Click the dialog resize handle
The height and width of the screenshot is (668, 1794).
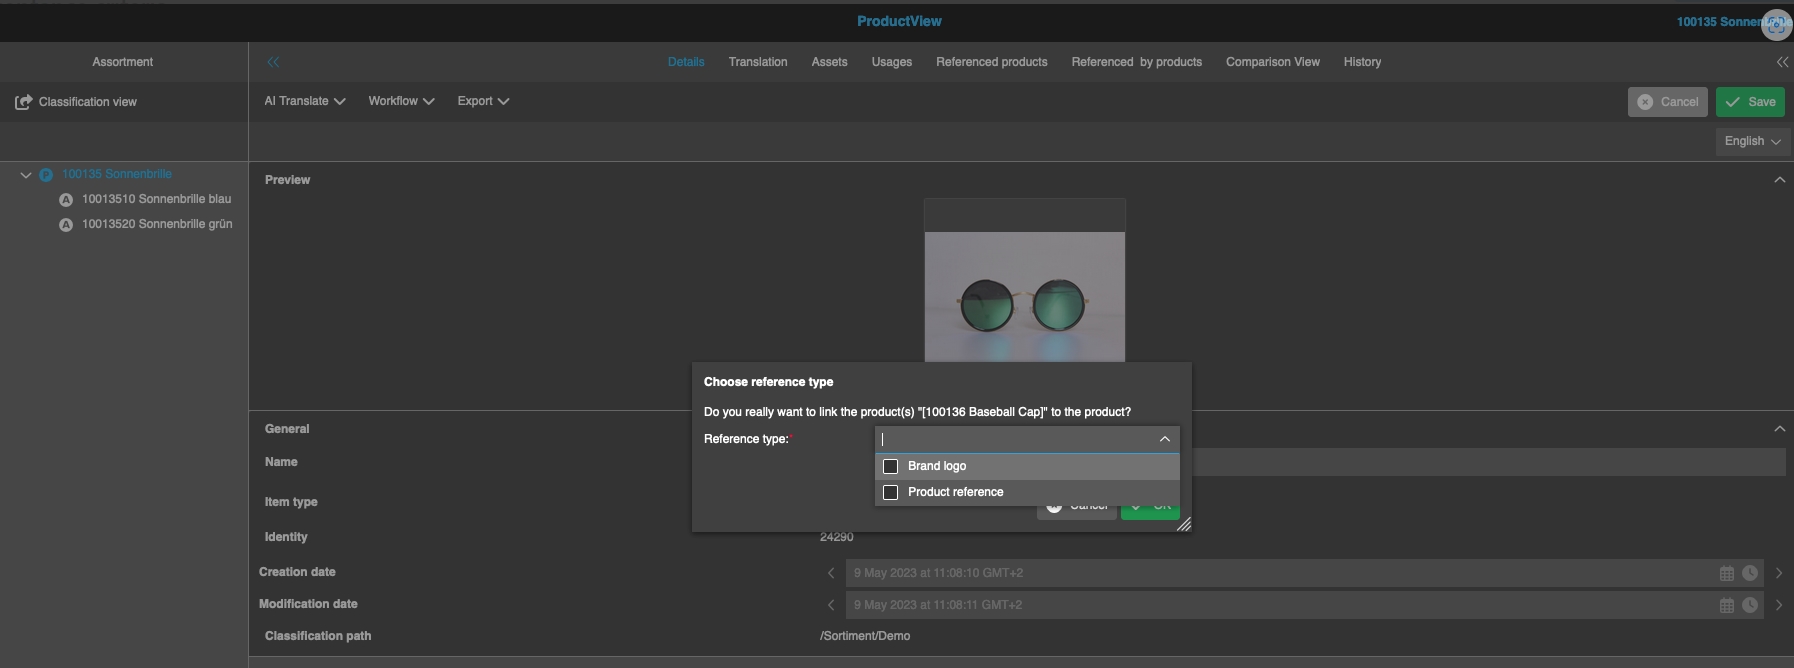1183,524
